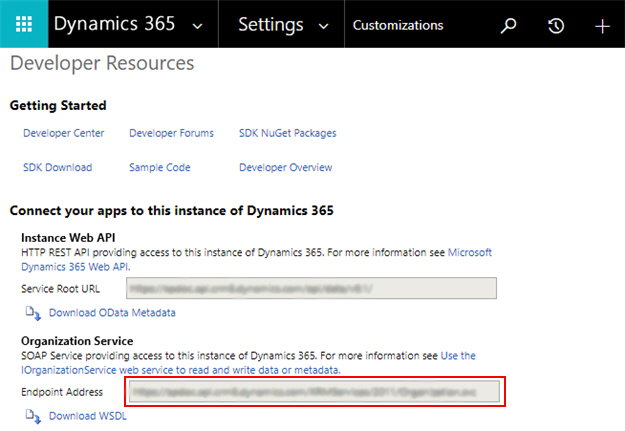Click the Getting Started heading
The width and height of the screenshot is (625, 431).
[58, 106]
